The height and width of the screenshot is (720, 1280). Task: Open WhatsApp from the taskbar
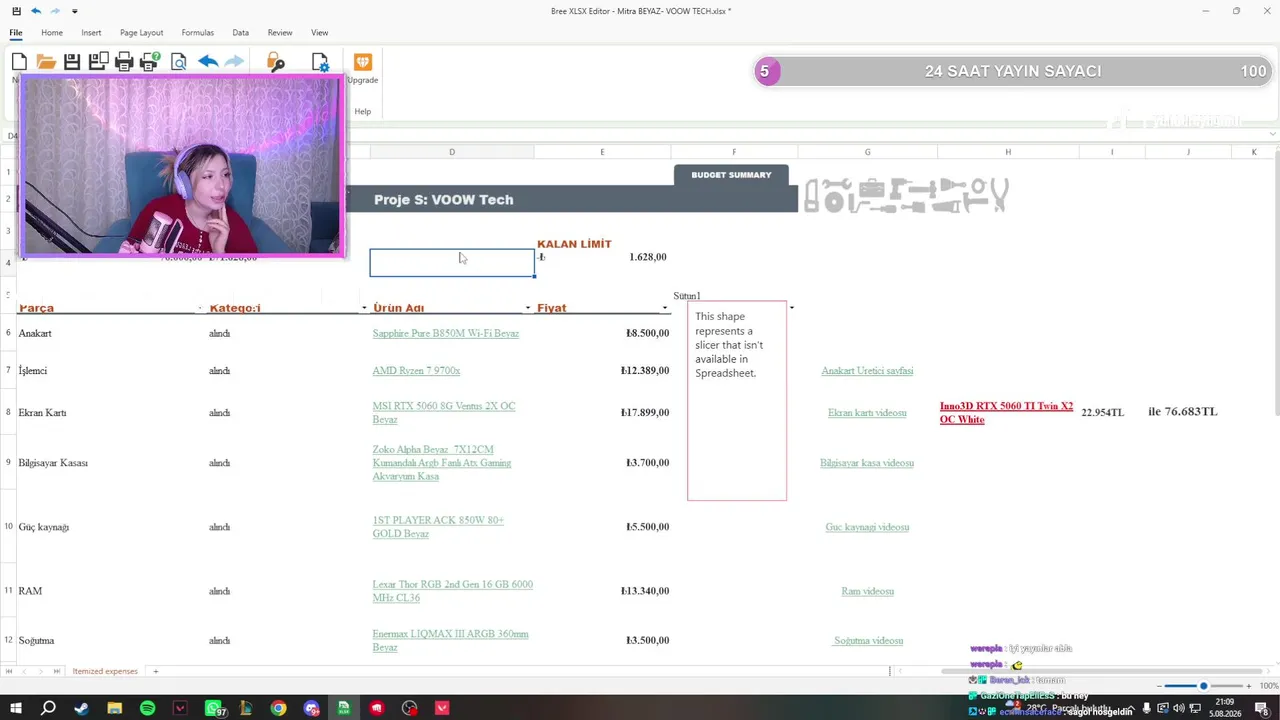click(213, 708)
